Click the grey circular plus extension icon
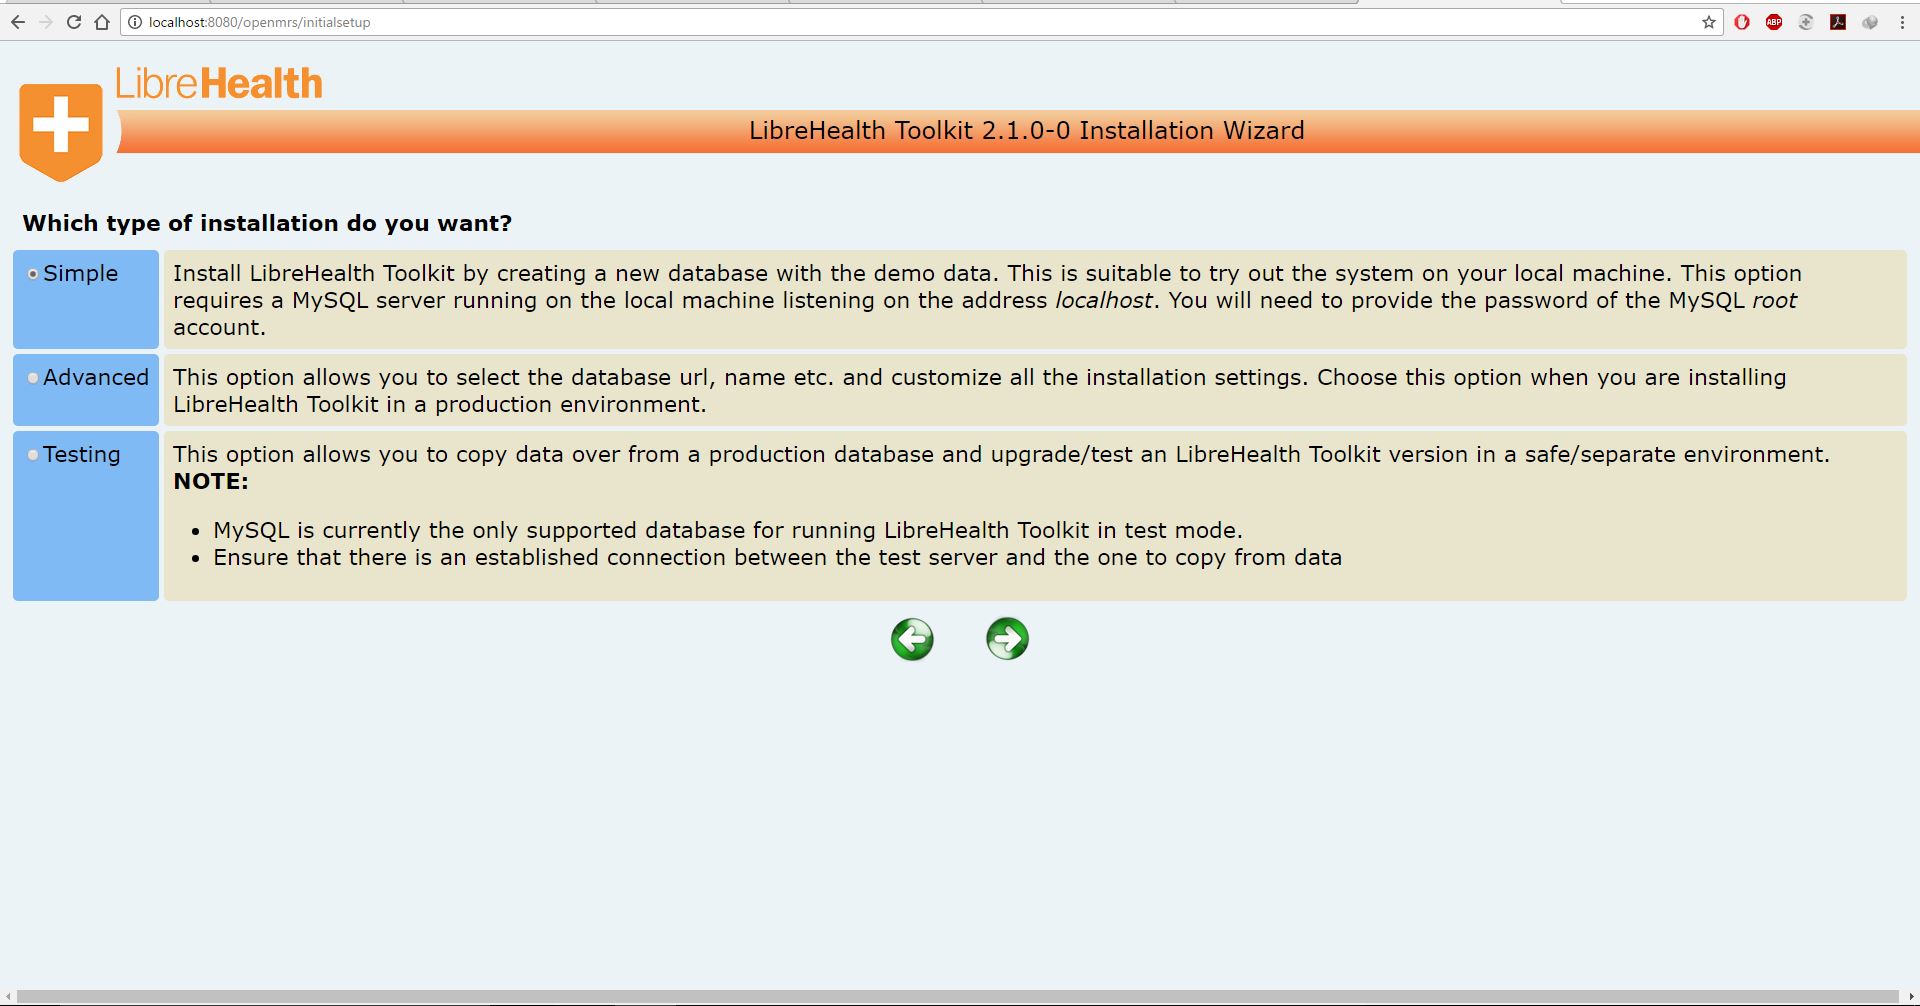1920x1006 pixels. 1806,22
